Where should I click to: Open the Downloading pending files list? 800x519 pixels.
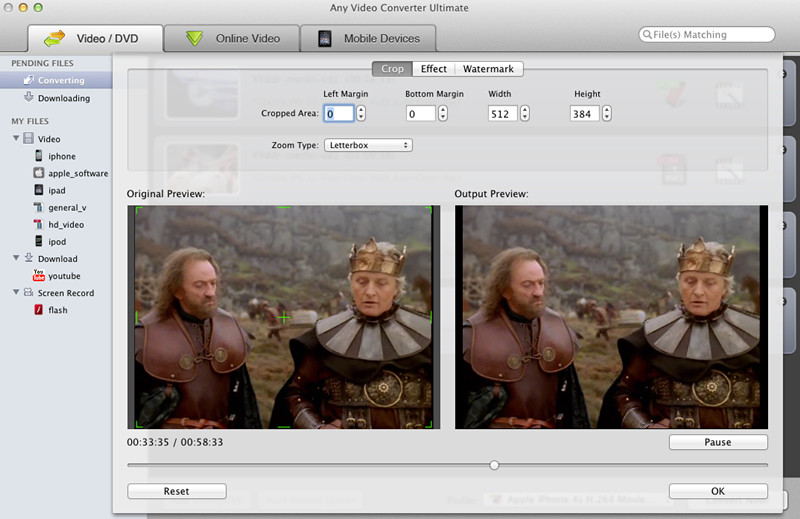tap(63, 98)
